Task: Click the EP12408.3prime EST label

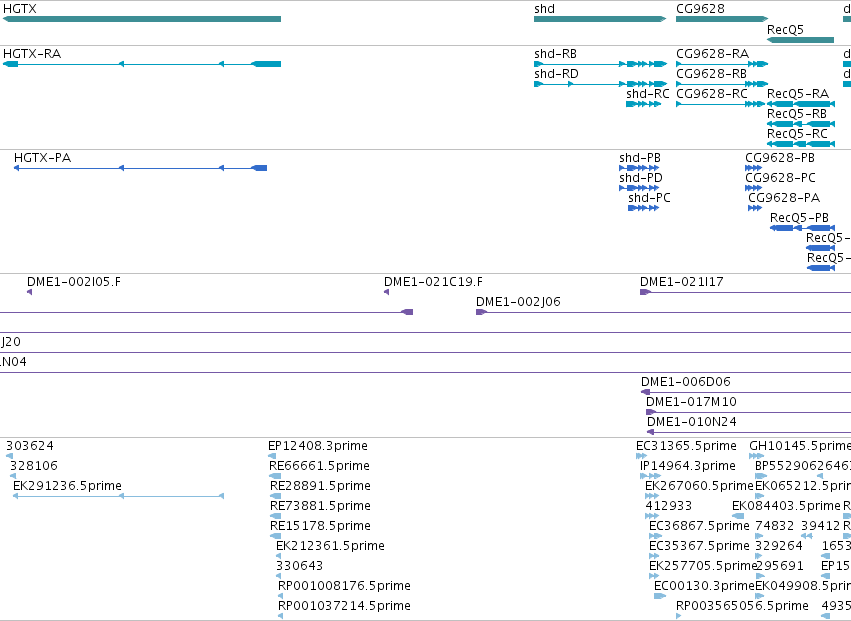Action: pyautogui.click(x=317, y=446)
